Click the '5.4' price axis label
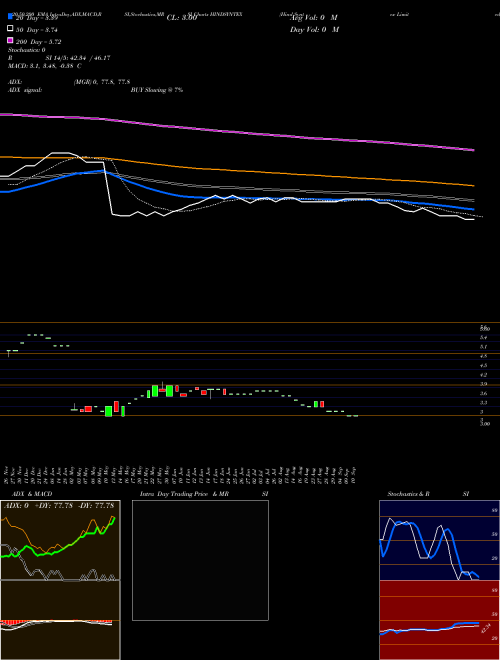Screen dimensions: 500x660 coord(484,338)
